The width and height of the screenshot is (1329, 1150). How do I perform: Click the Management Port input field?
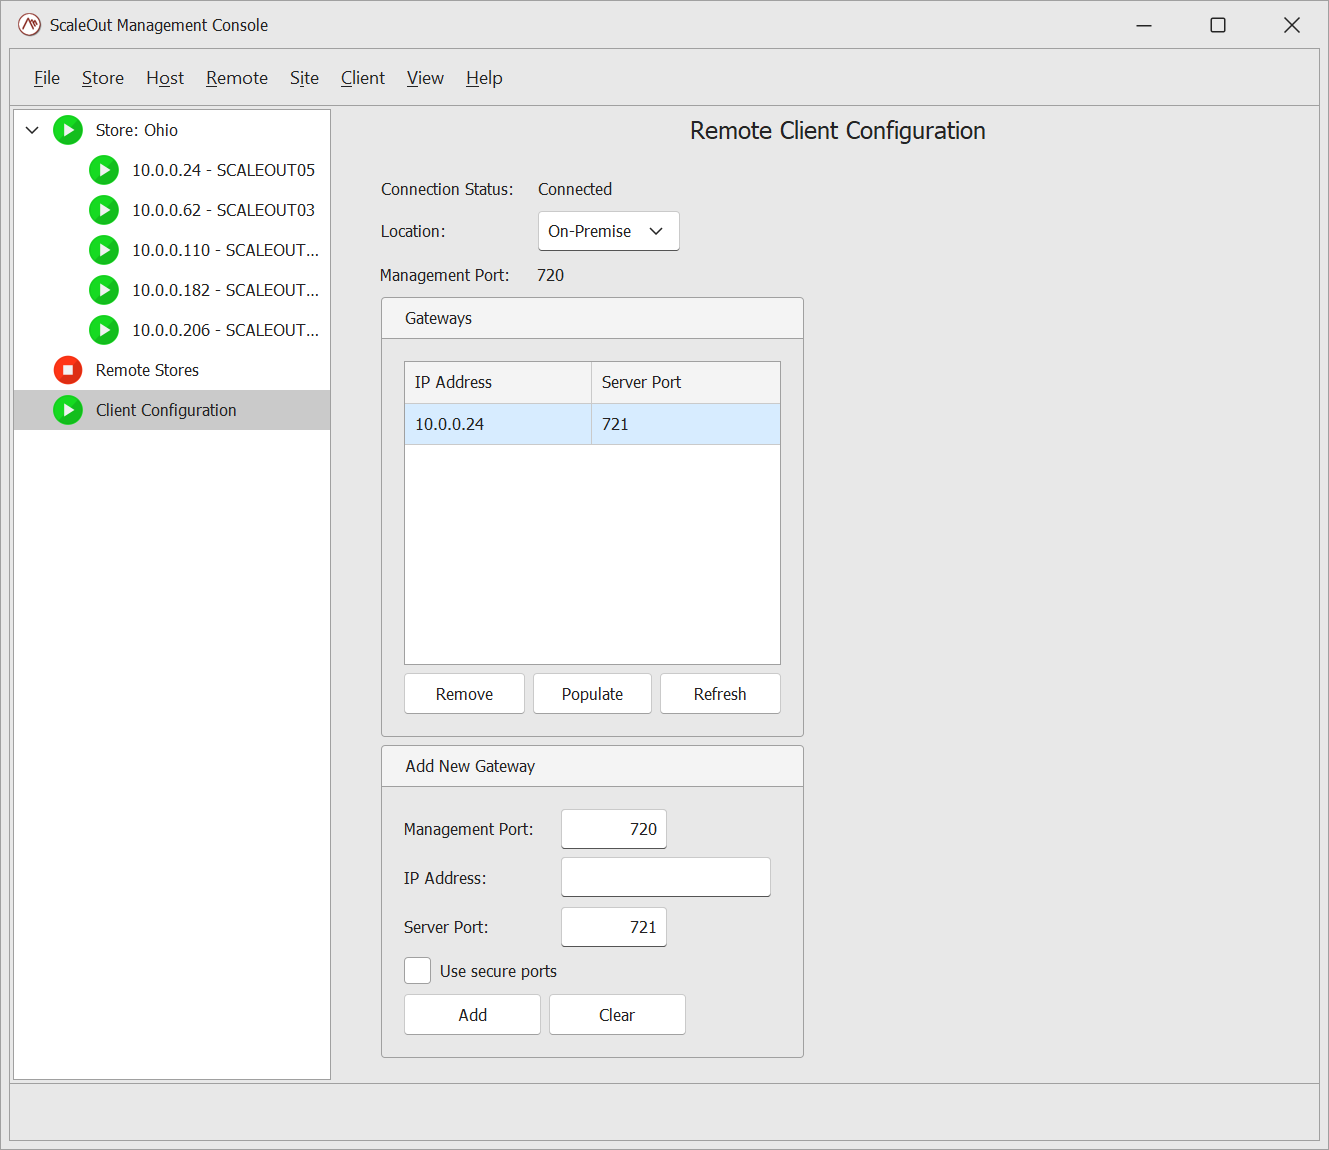coord(614,829)
